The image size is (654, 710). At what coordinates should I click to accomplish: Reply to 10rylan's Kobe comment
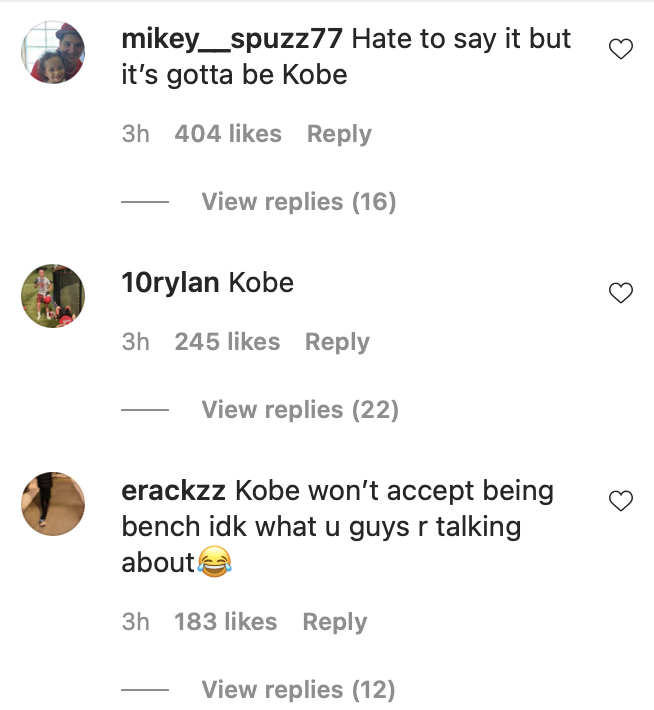click(x=337, y=342)
